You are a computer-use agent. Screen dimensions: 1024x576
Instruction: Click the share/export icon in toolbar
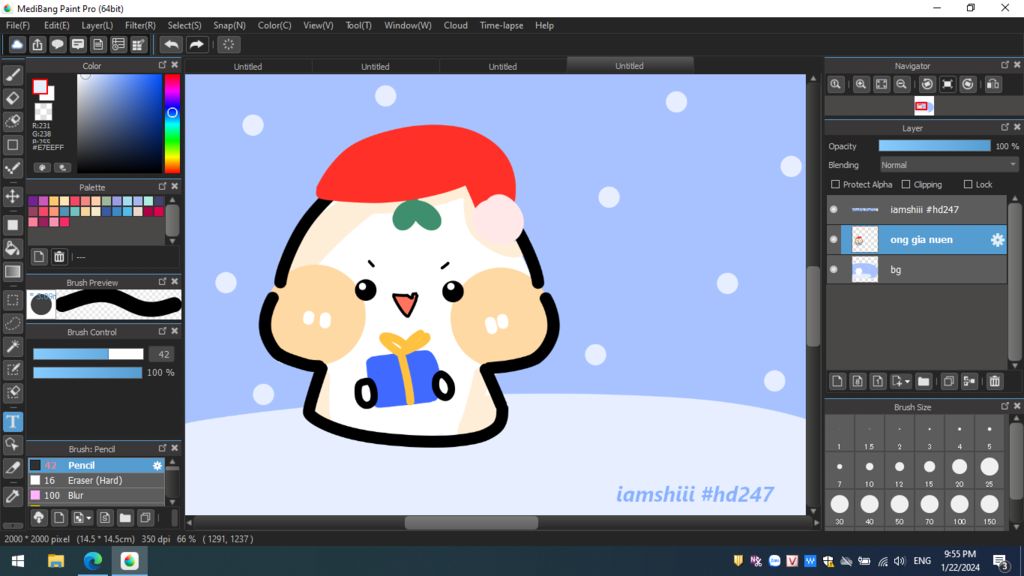[37, 44]
